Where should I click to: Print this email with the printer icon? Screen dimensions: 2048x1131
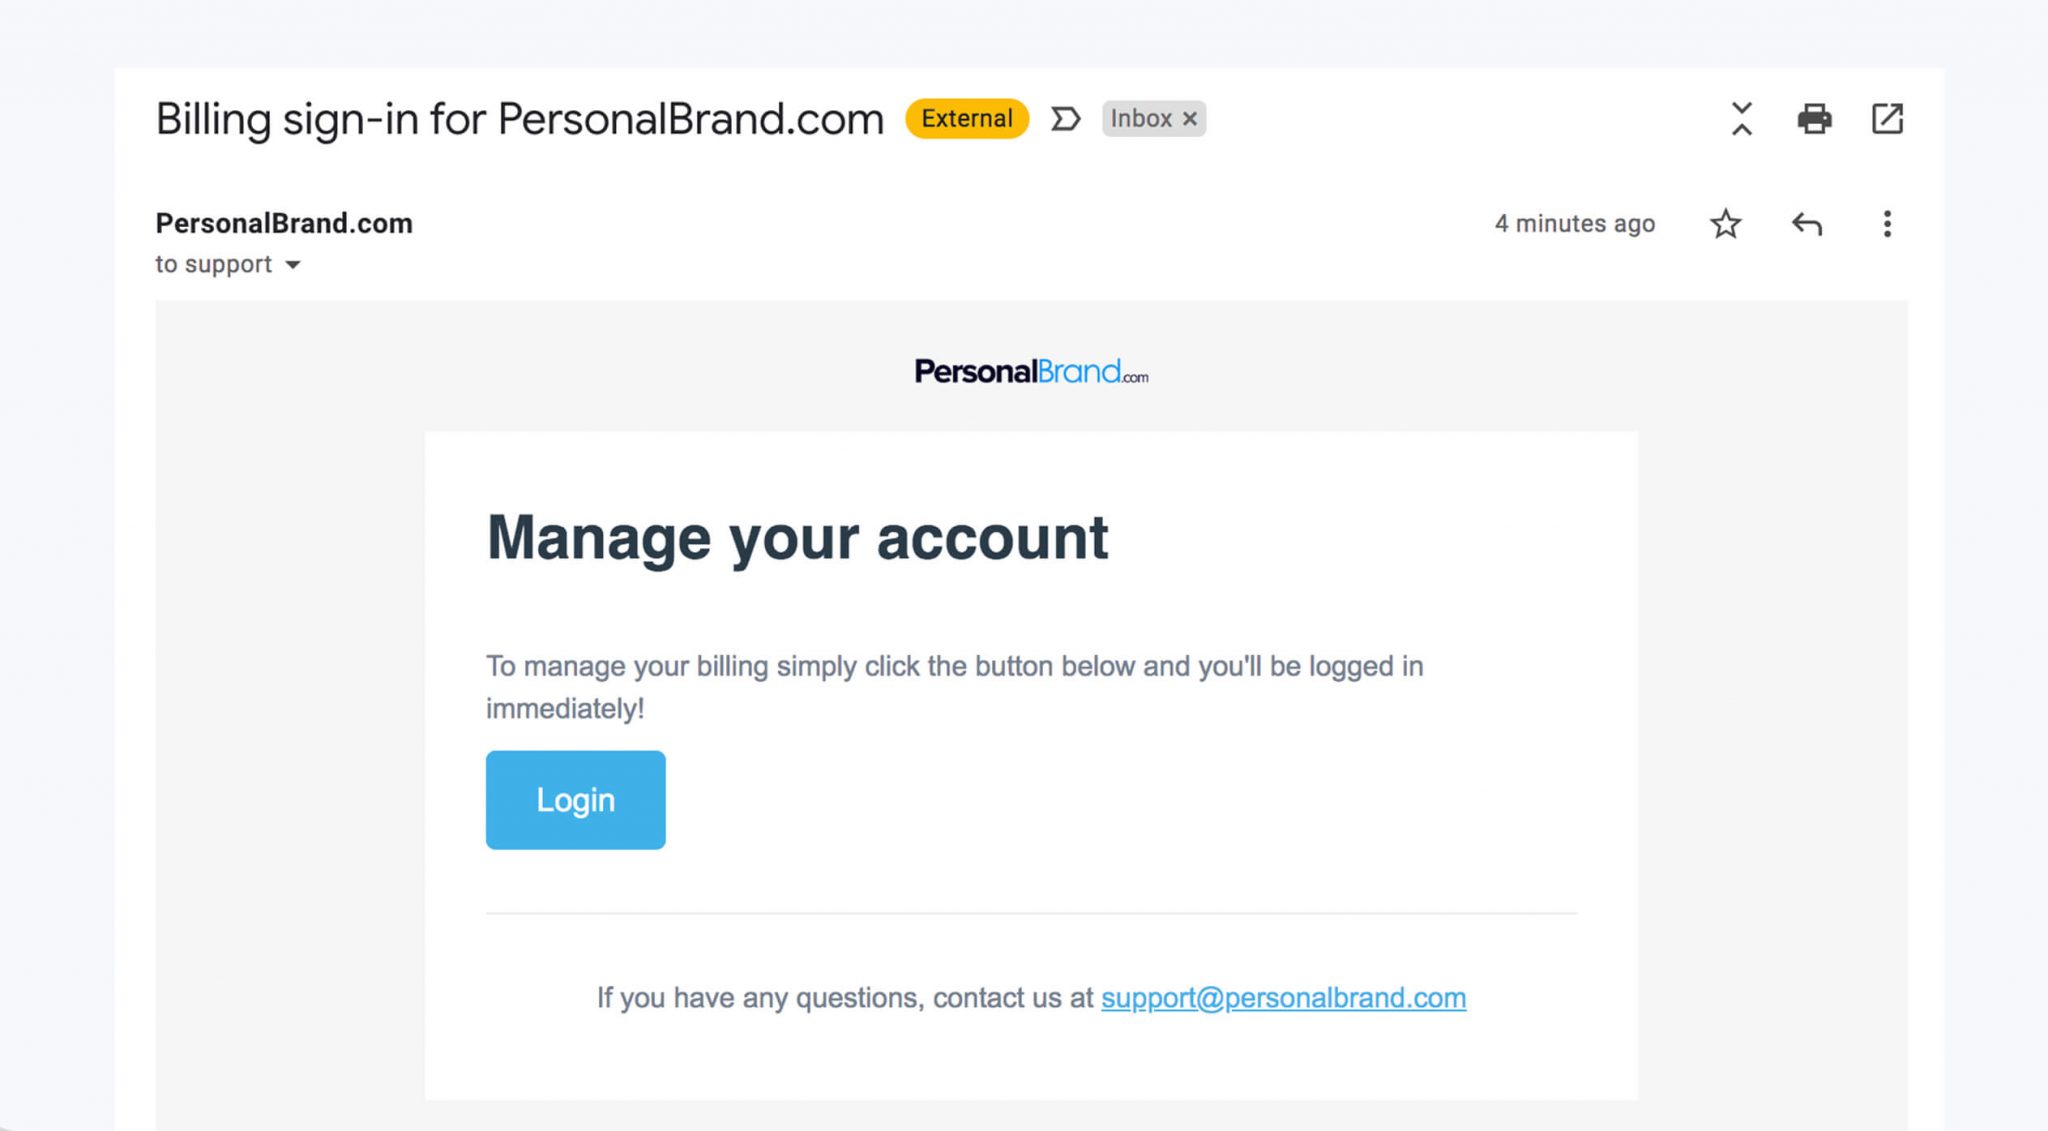click(x=1814, y=119)
